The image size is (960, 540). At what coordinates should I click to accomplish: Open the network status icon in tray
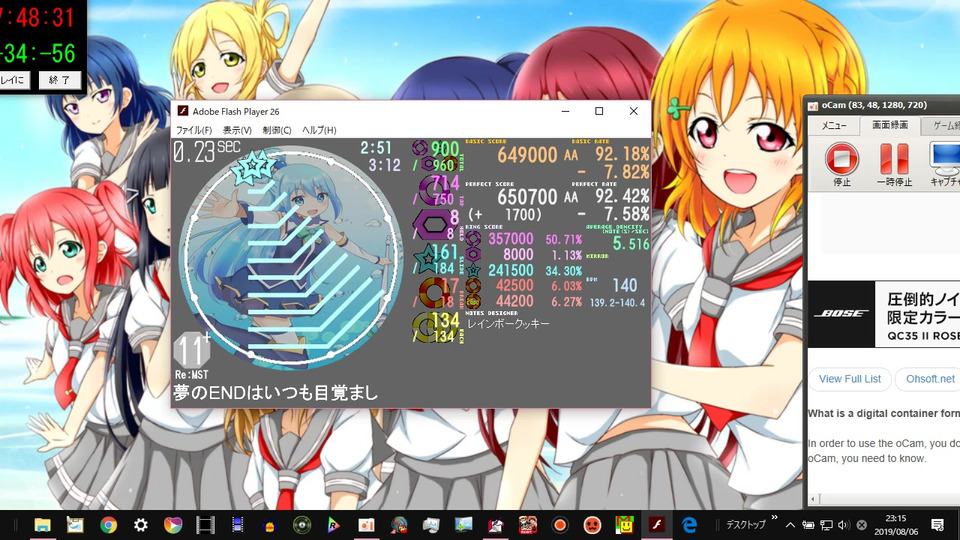pos(827,525)
